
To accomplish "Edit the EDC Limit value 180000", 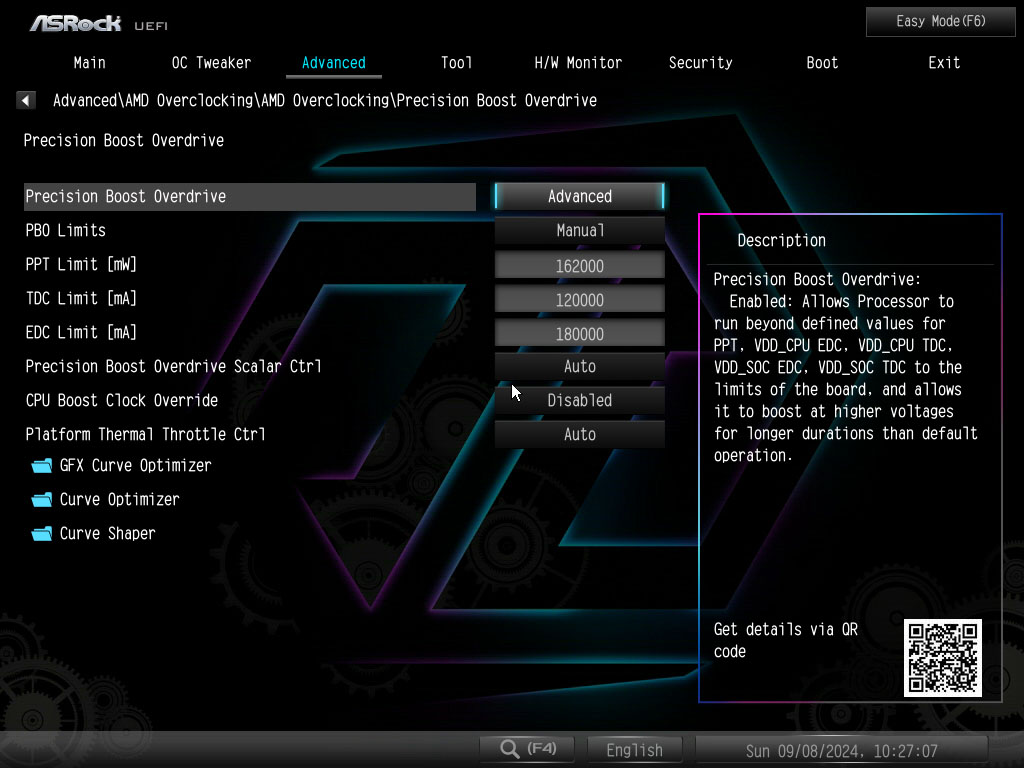I will coord(579,334).
